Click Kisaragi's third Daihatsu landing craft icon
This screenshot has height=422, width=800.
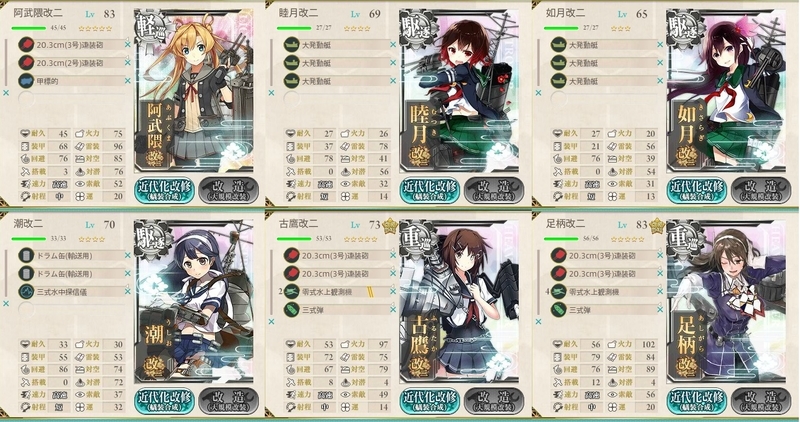pyautogui.click(x=559, y=81)
